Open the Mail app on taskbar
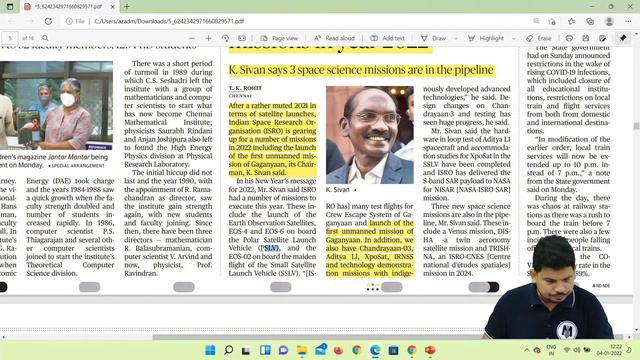640x360 pixels. click(320, 350)
